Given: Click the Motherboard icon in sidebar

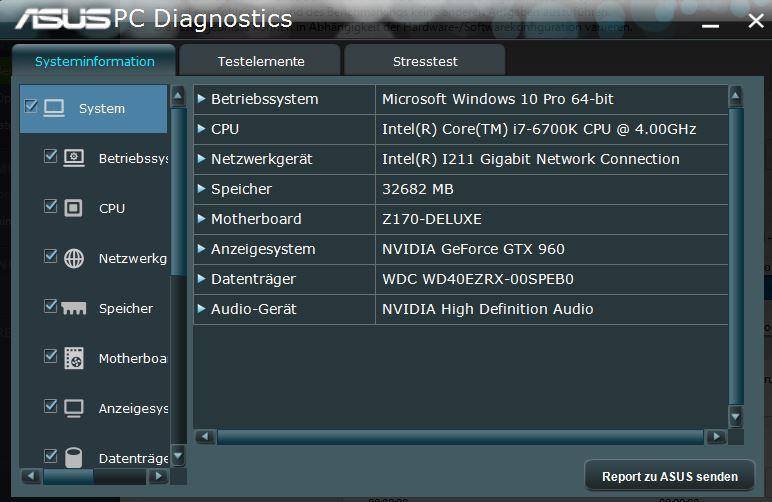Looking at the screenshot, I should point(74,358).
